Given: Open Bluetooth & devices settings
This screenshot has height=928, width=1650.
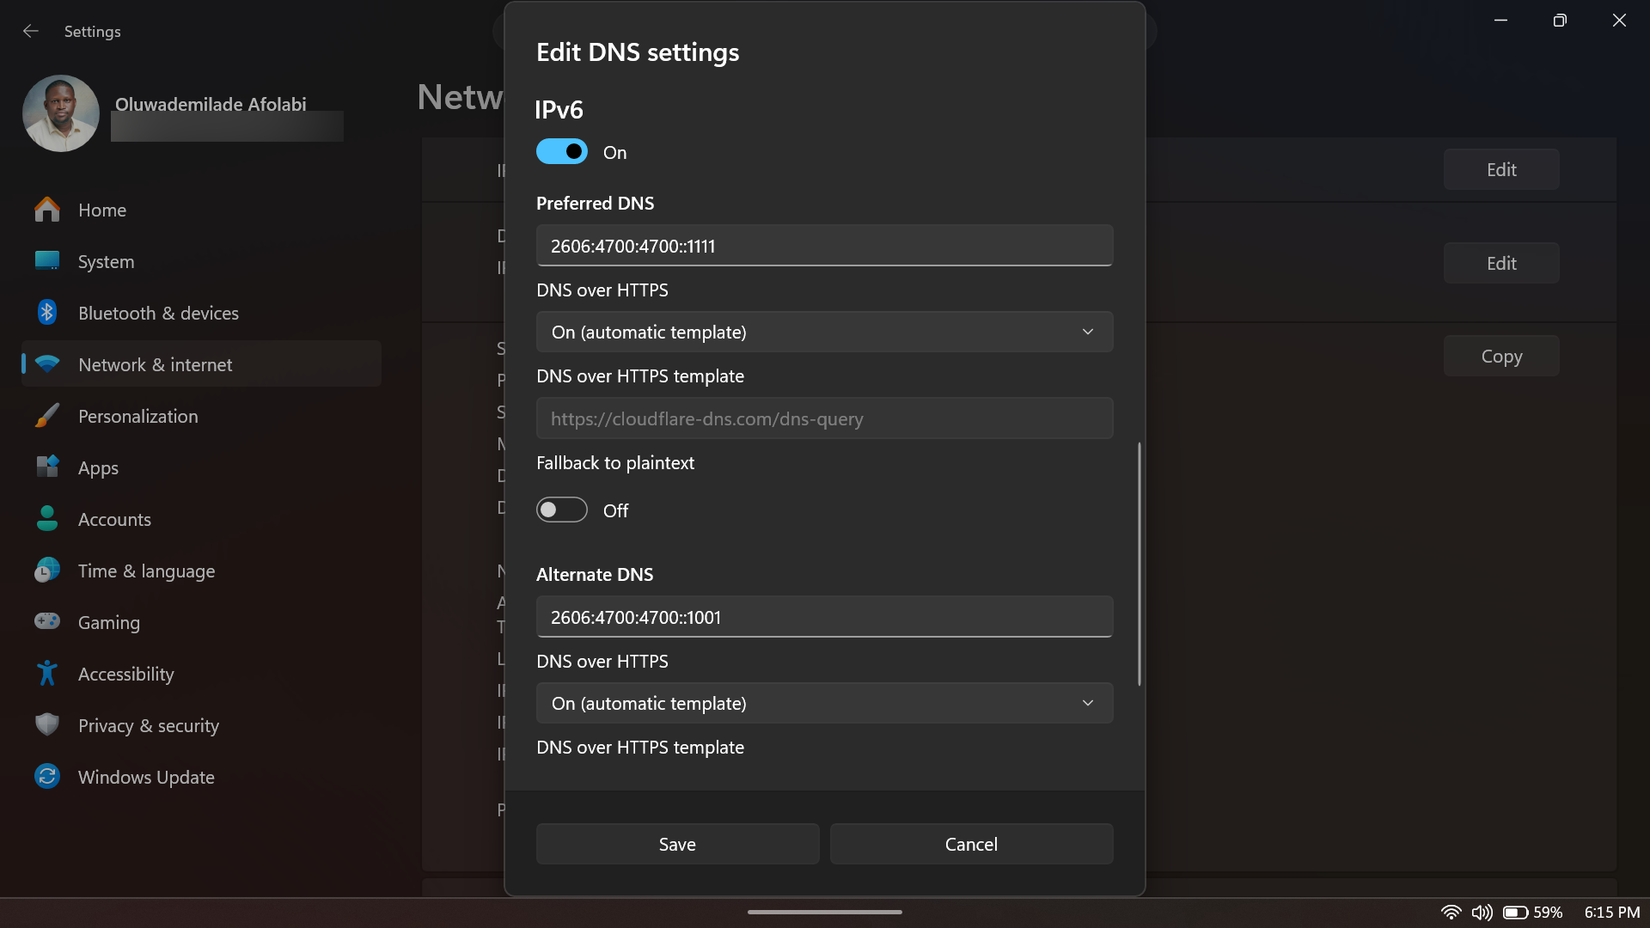Looking at the screenshot, I should tap(158, 313).
